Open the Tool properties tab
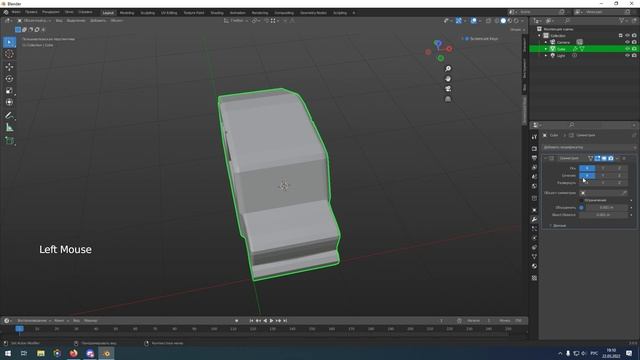The height and width of the screenshot is (360, 640). [534, 137]
